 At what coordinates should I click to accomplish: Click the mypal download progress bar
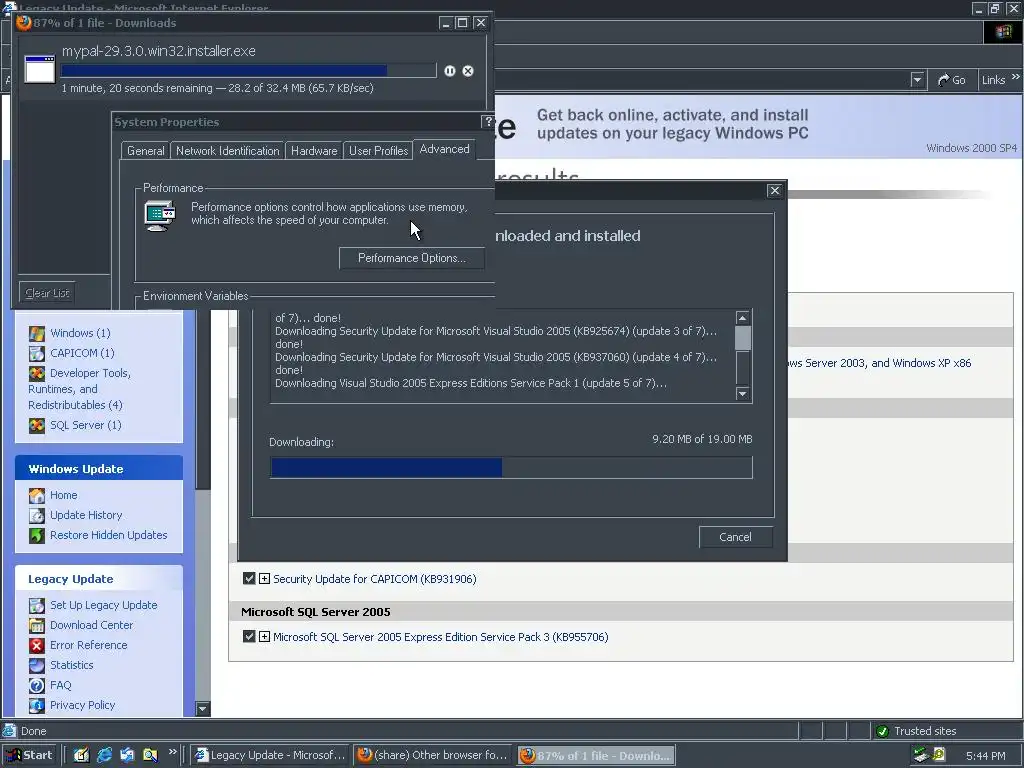[x=248, y=71]
